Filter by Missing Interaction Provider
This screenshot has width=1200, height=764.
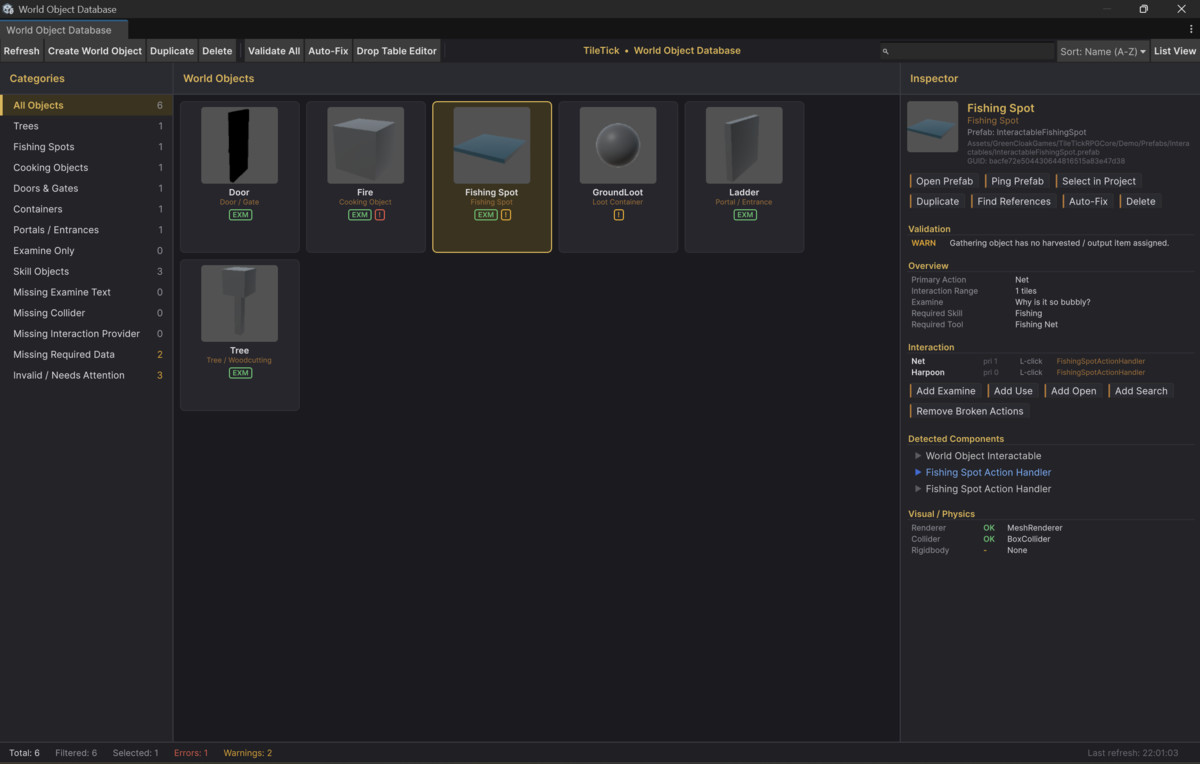tap(86, 334)
